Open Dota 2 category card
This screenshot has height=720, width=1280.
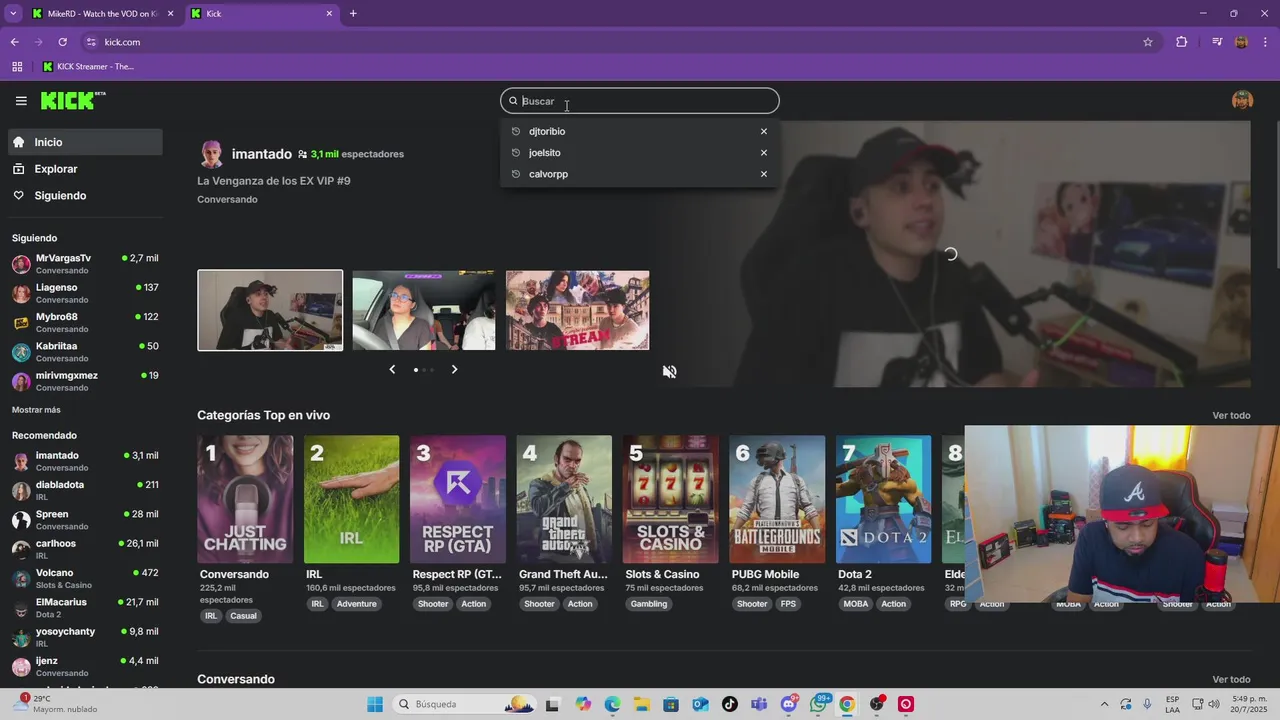(883, 499)
